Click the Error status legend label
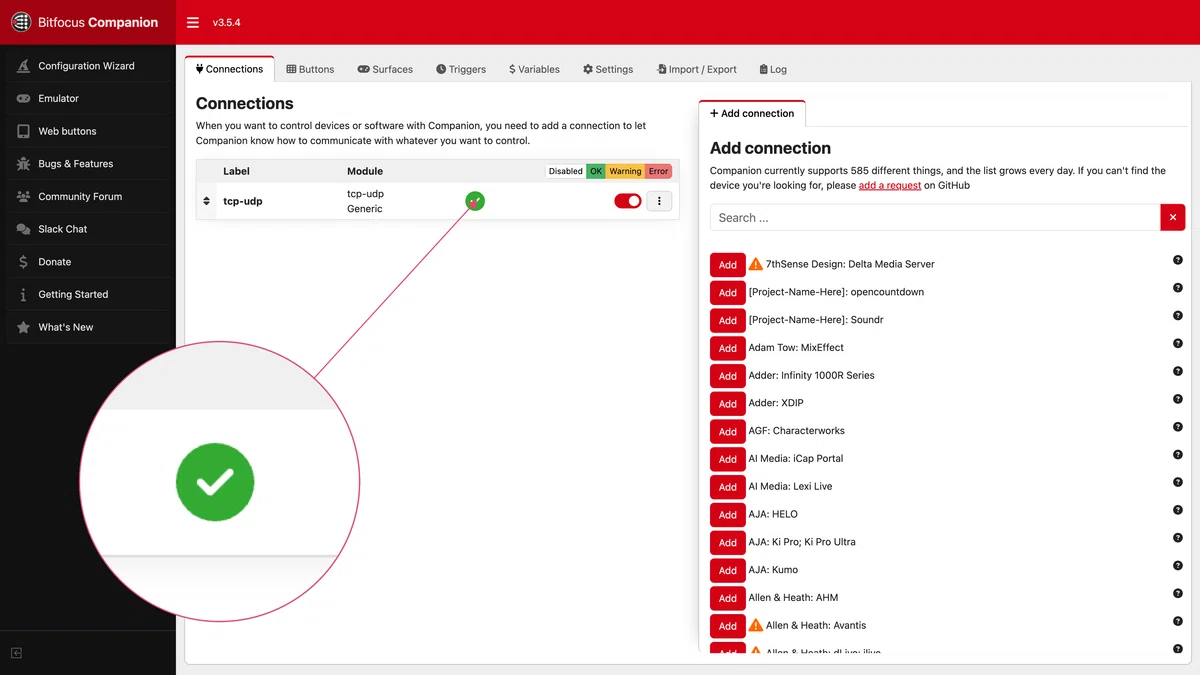This screenshot has width=1200, height=675. 658,171
